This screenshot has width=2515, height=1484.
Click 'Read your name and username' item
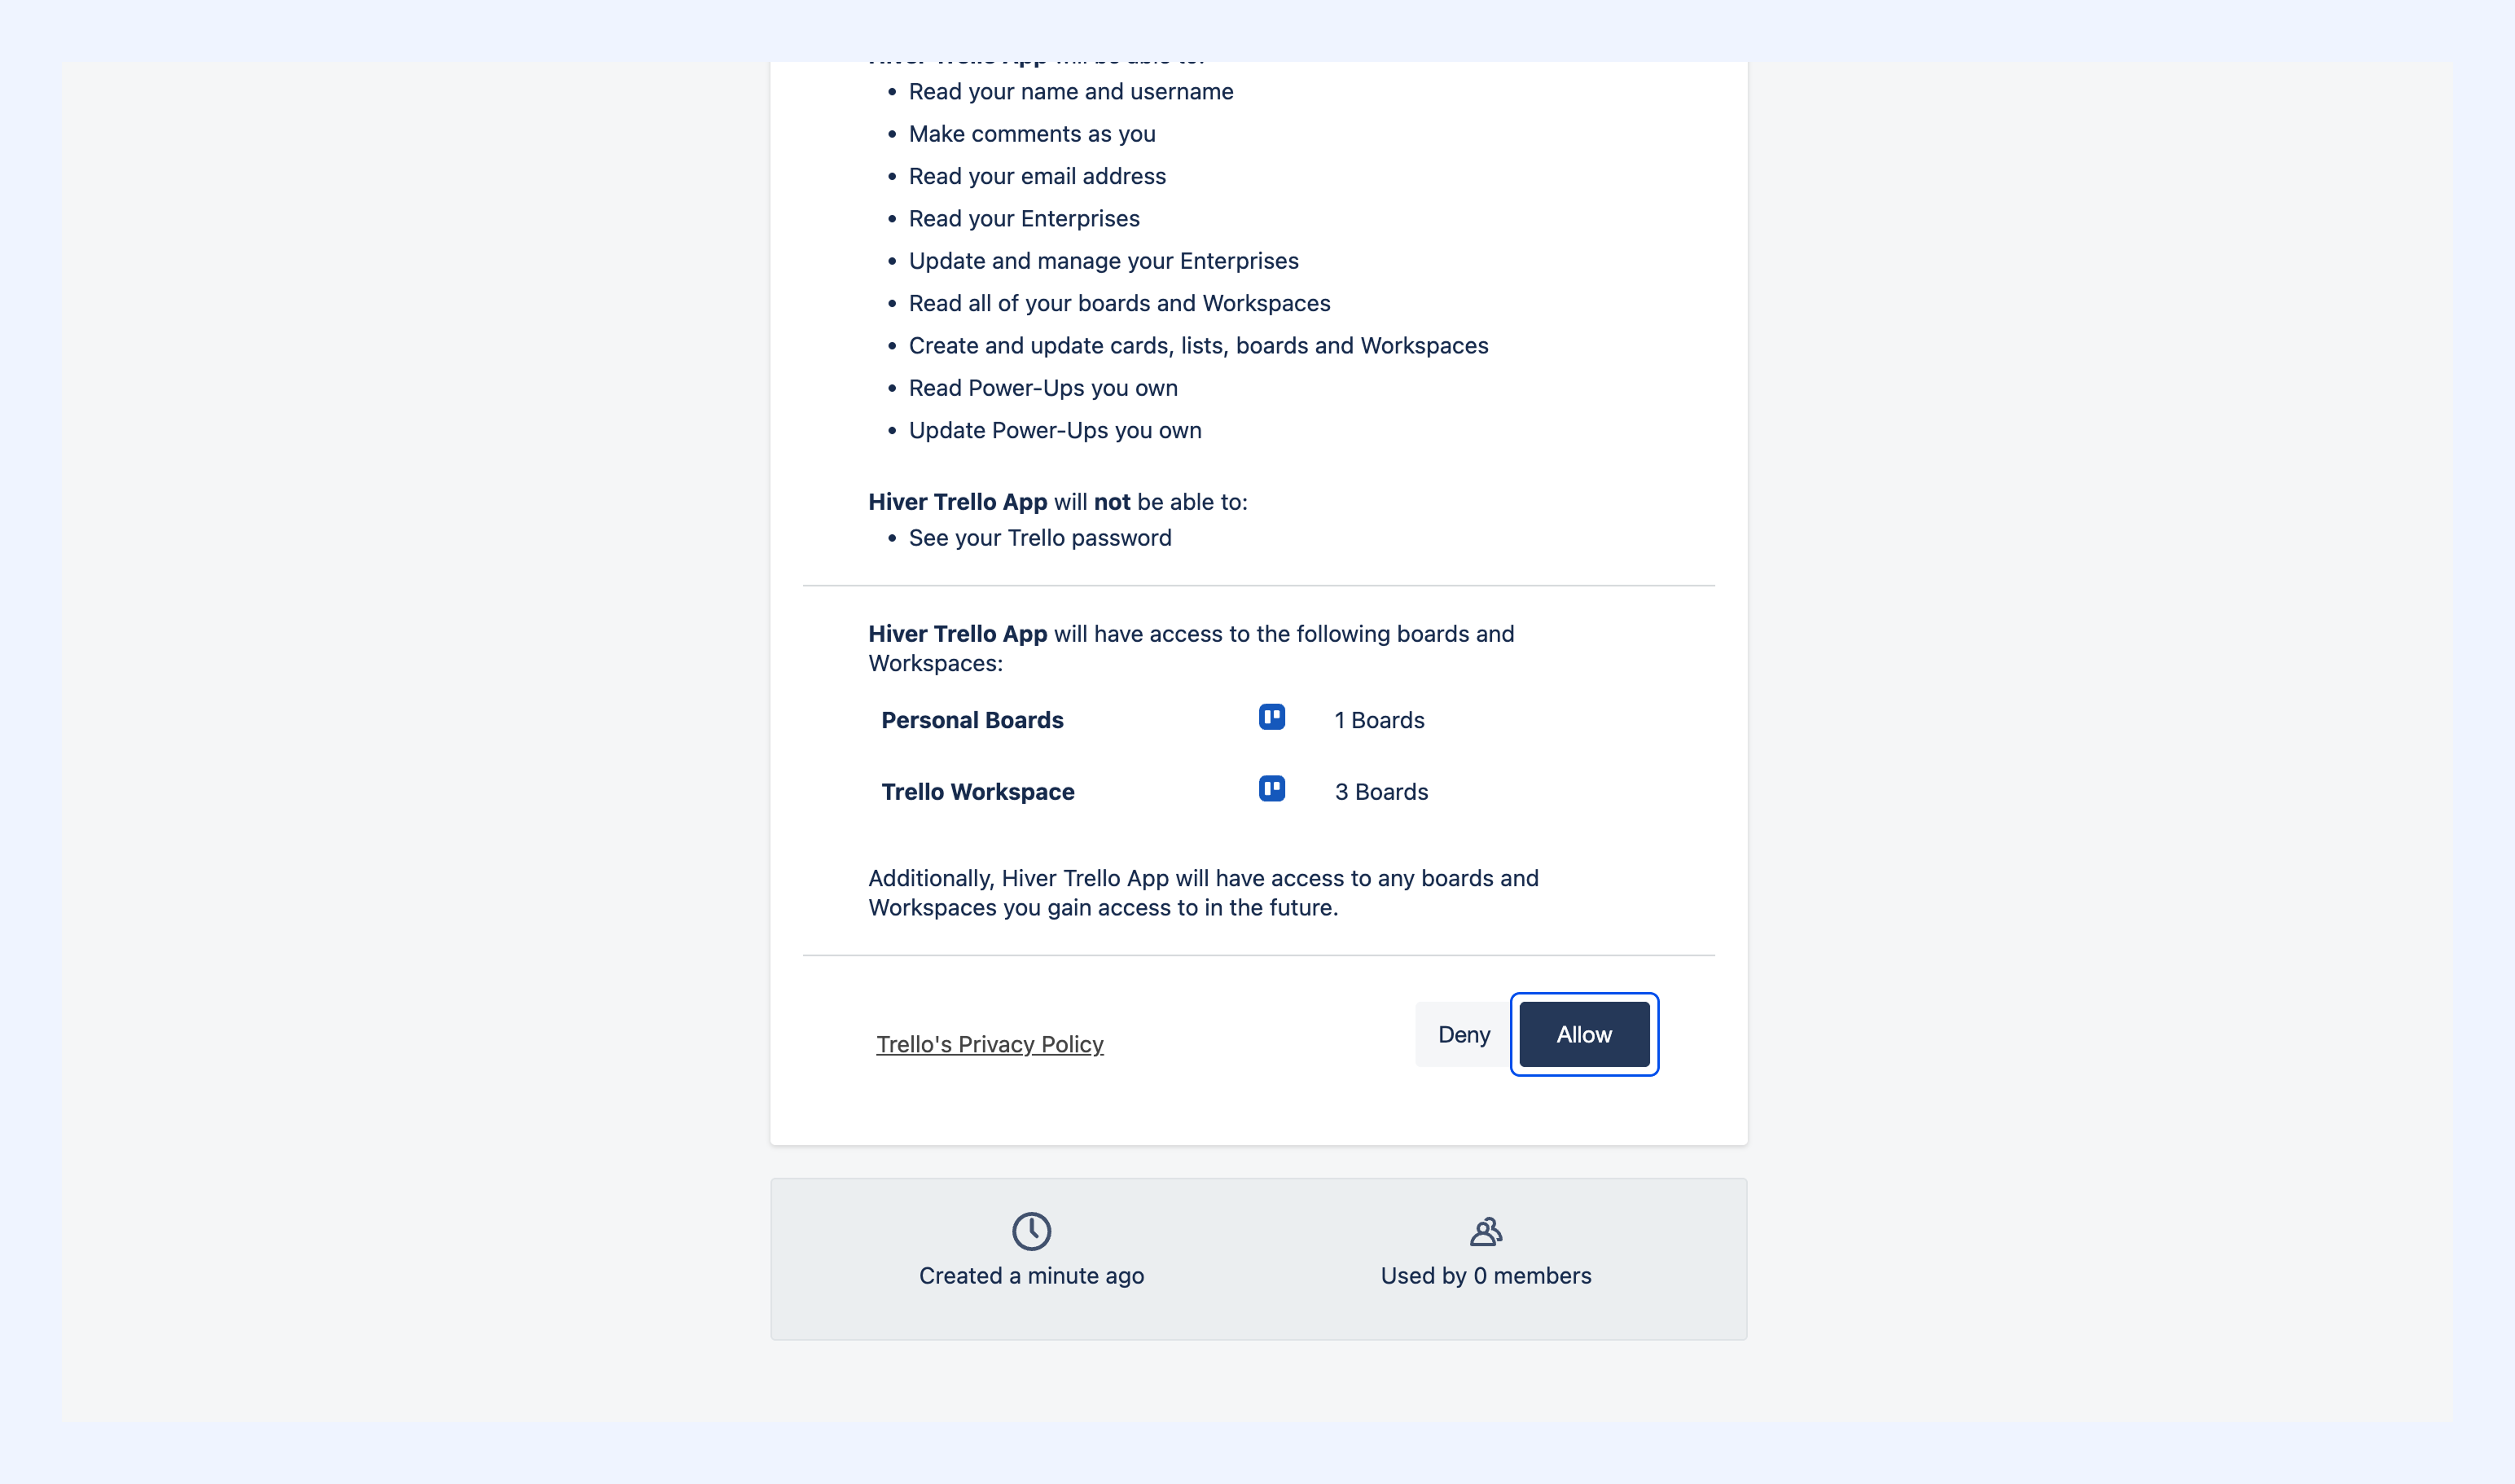1071,92
